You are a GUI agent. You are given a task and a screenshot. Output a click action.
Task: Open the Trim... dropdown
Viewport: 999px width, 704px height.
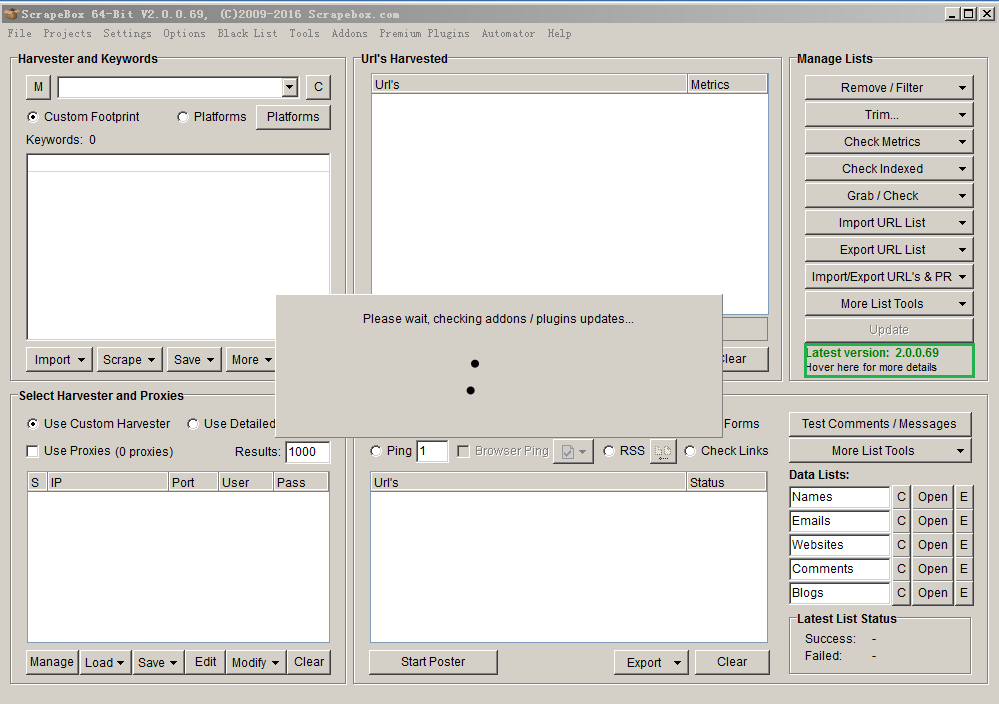click(889, 115)
